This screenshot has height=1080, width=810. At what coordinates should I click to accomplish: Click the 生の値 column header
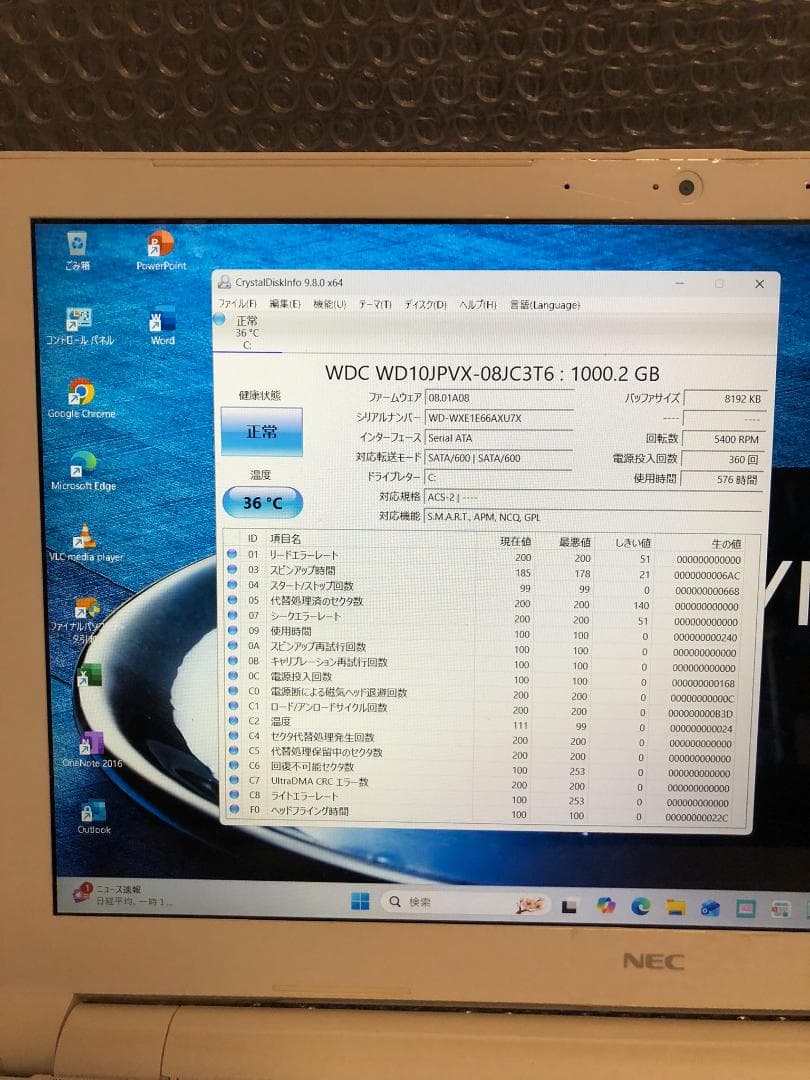click(726, 544)
